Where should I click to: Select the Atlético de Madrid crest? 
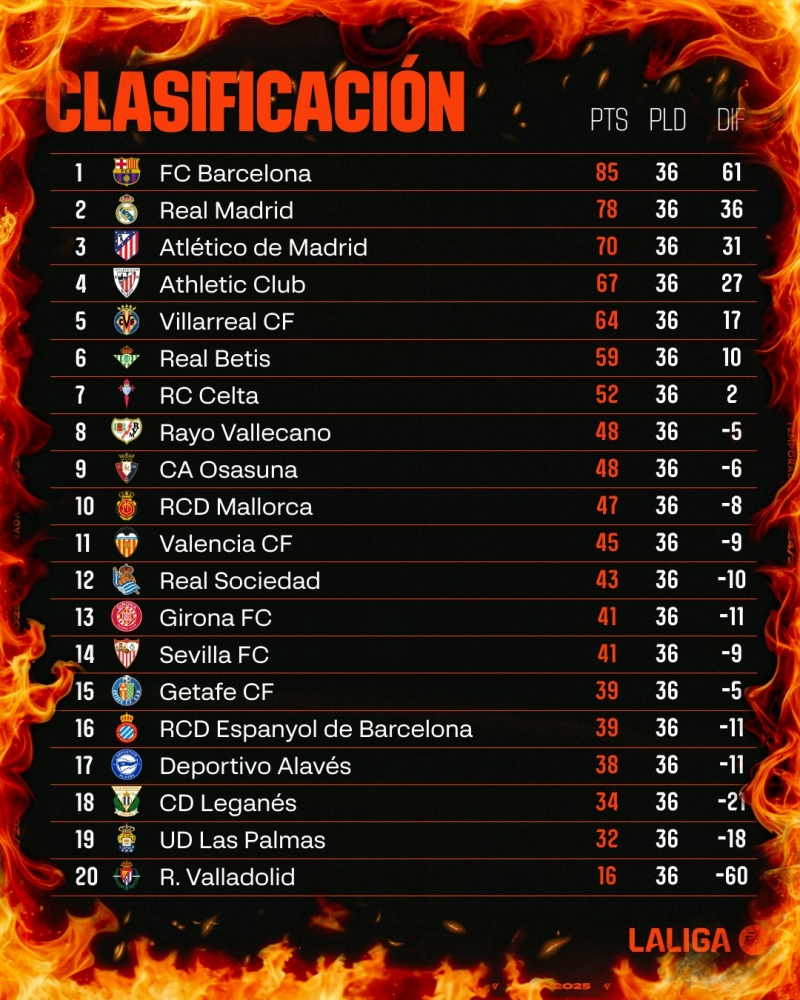[126, 246]
